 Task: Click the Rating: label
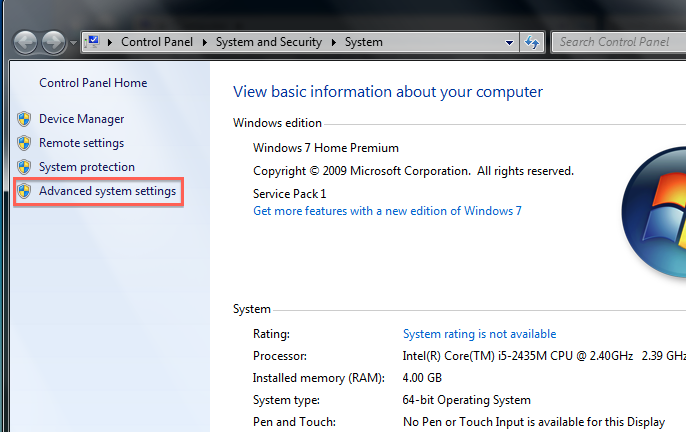click(271, 334)
